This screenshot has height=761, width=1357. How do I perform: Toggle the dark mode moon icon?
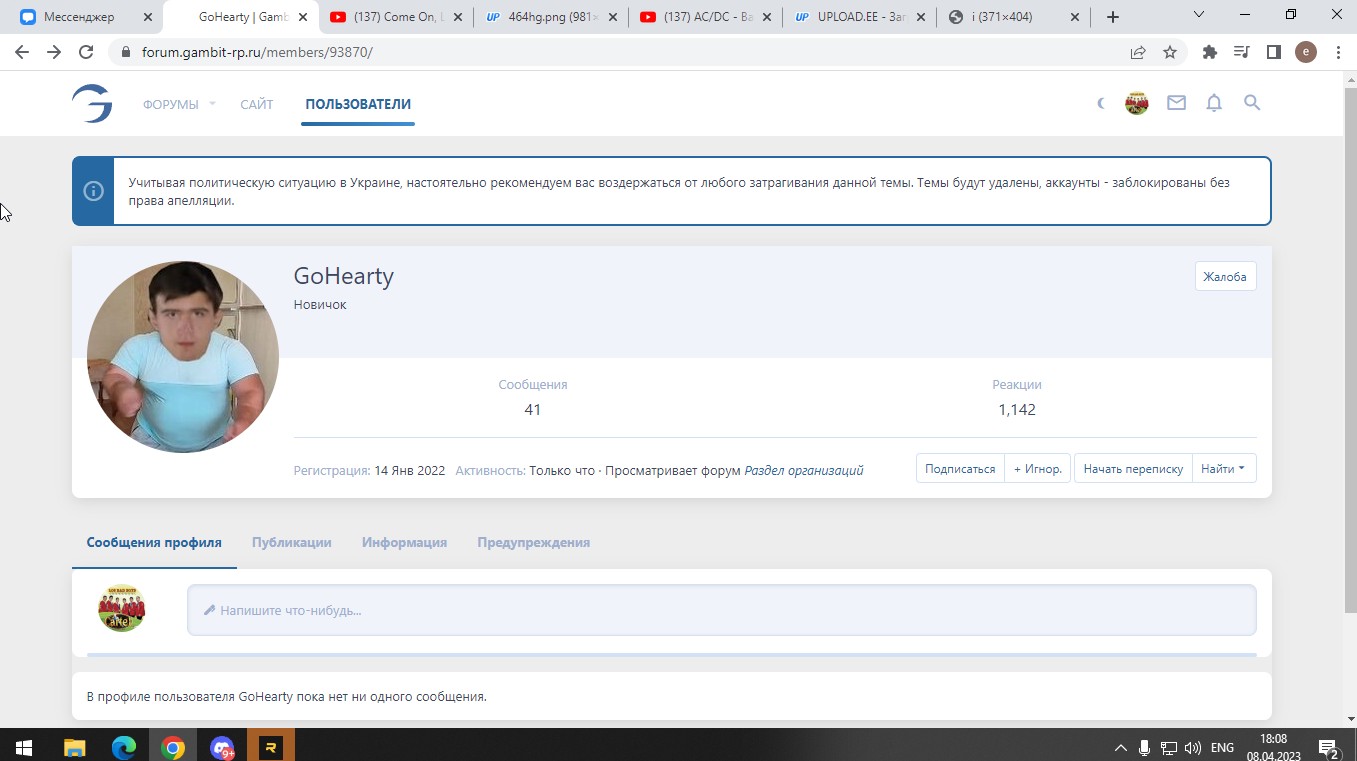click(x=1101, y=103)
